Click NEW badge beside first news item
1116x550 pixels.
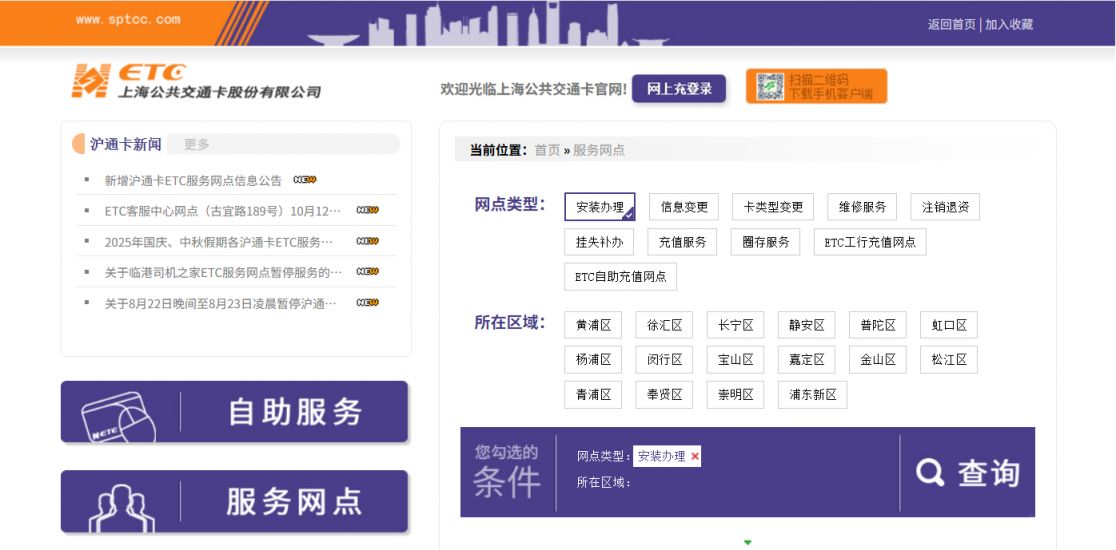[305, 180]
